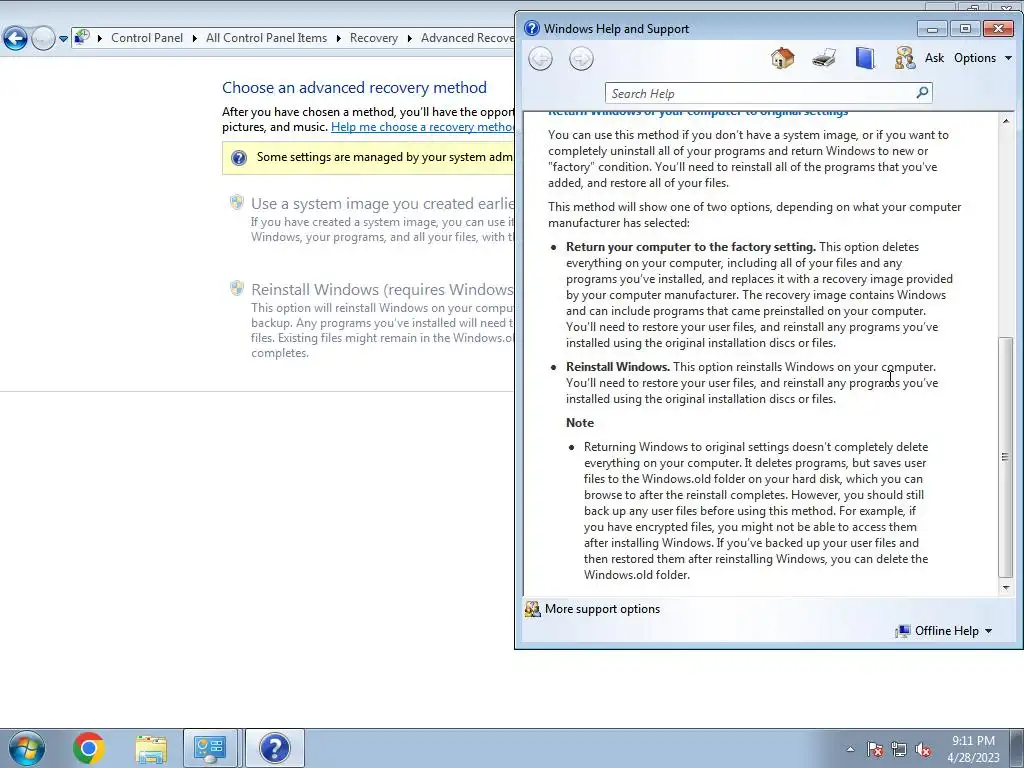Click the Offline Help computer icon
This screenshot has height=768, width=1024.
[x=903, y=631]
